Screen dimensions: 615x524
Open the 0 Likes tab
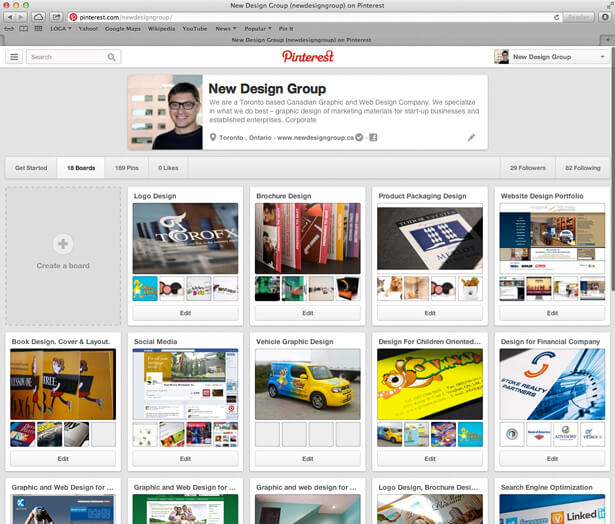coord(168,168)
